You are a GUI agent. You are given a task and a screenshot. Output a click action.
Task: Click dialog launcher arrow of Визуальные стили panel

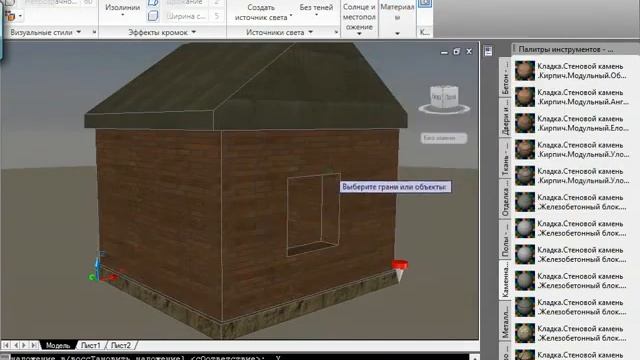(94, 32)
